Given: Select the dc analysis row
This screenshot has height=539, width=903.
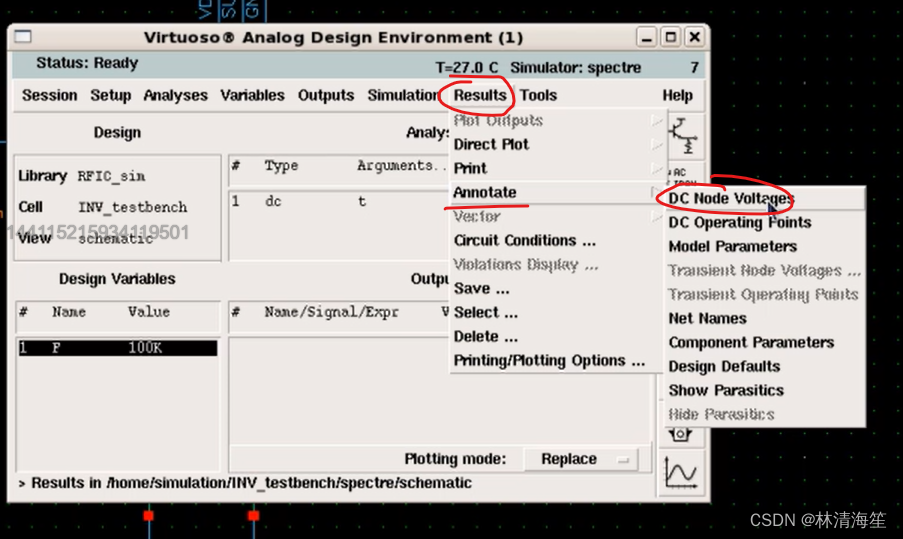Looking at the screenshot, I should point(339,202).
